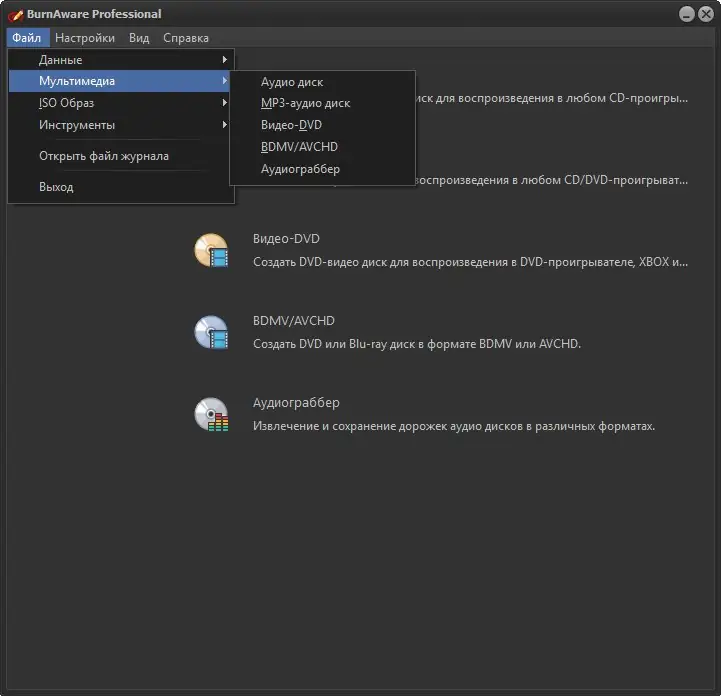Select Данные in the Файл menu
This screenshot has width=721, height=696.
pyautogui.click(x=121, y=60)
